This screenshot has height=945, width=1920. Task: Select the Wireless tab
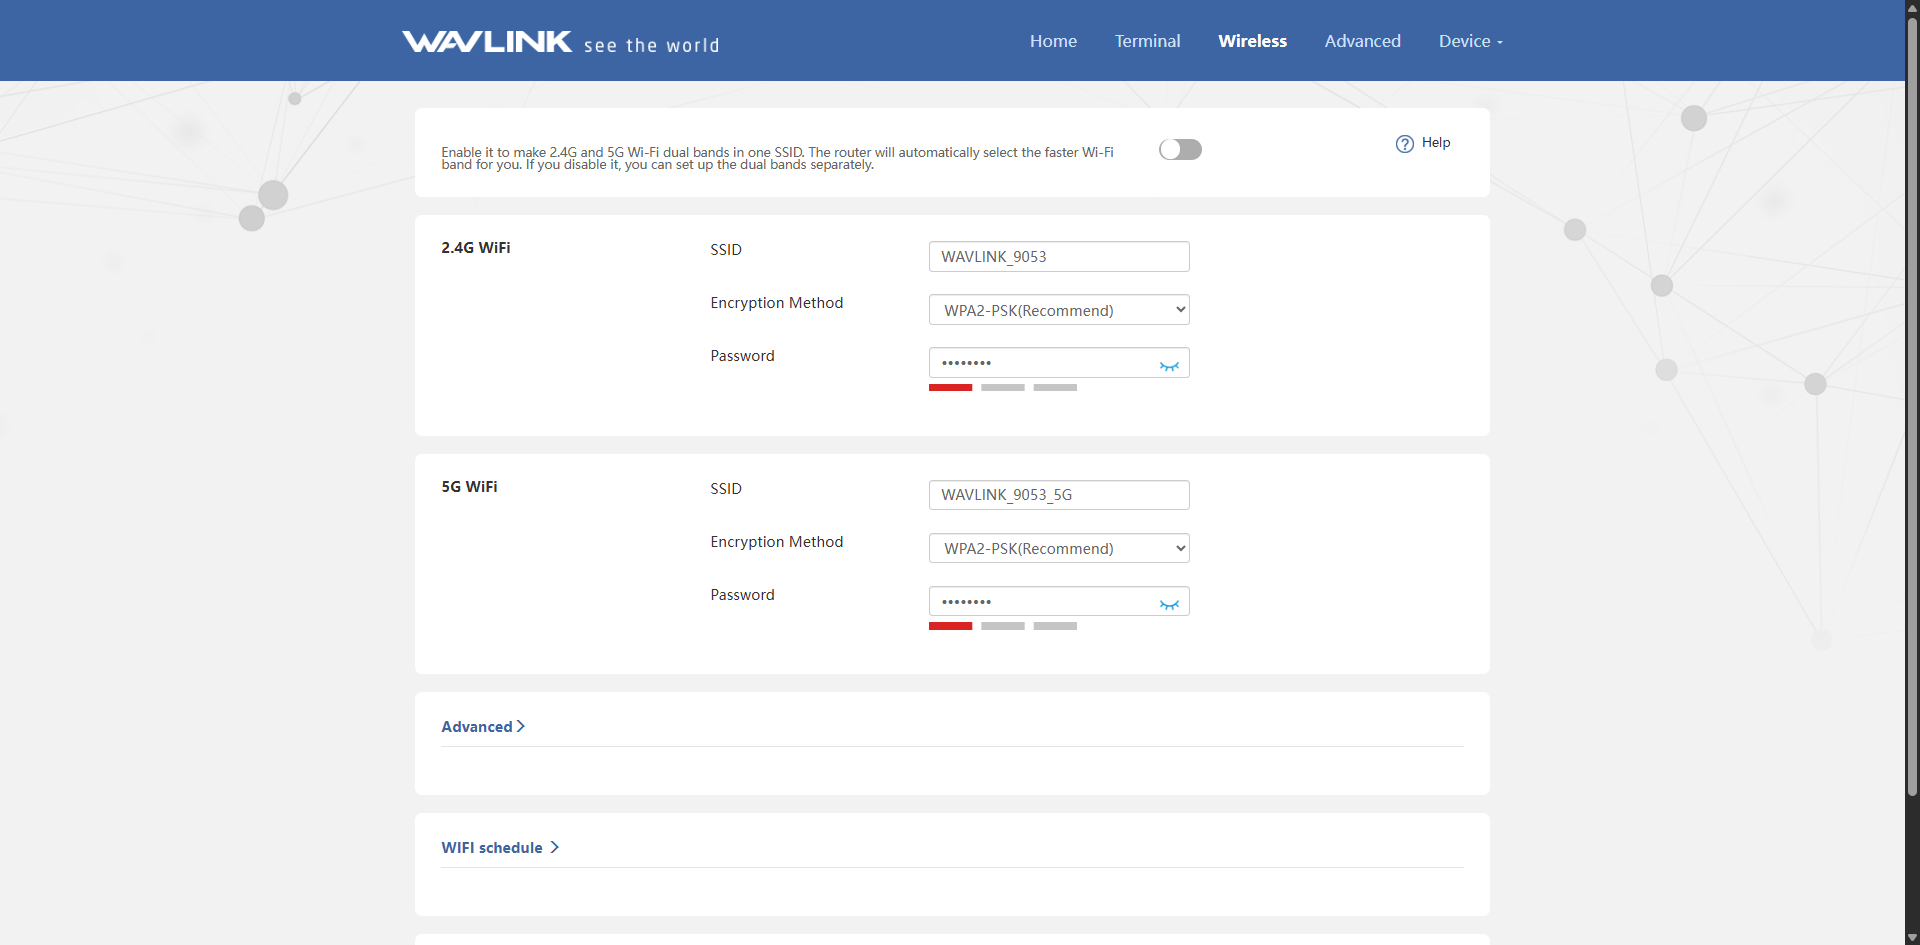click(1252, 41)
